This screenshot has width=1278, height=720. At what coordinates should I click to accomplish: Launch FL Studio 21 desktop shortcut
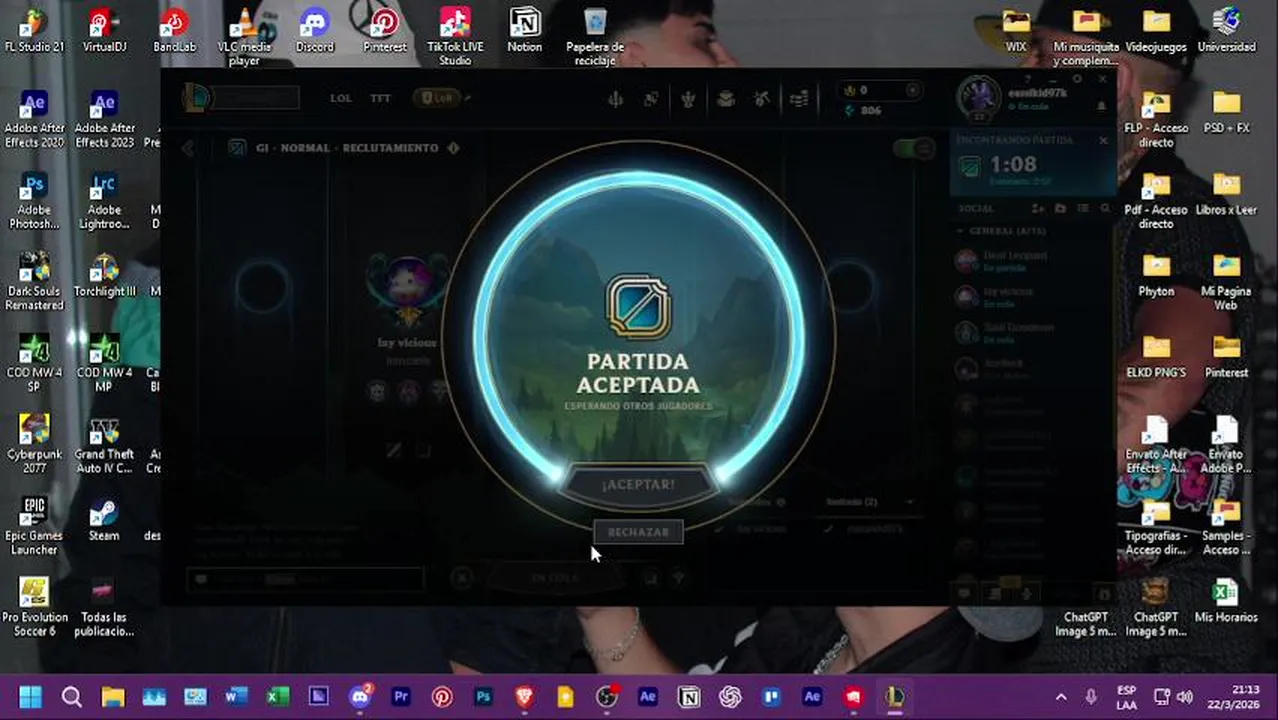pos(34,31)
